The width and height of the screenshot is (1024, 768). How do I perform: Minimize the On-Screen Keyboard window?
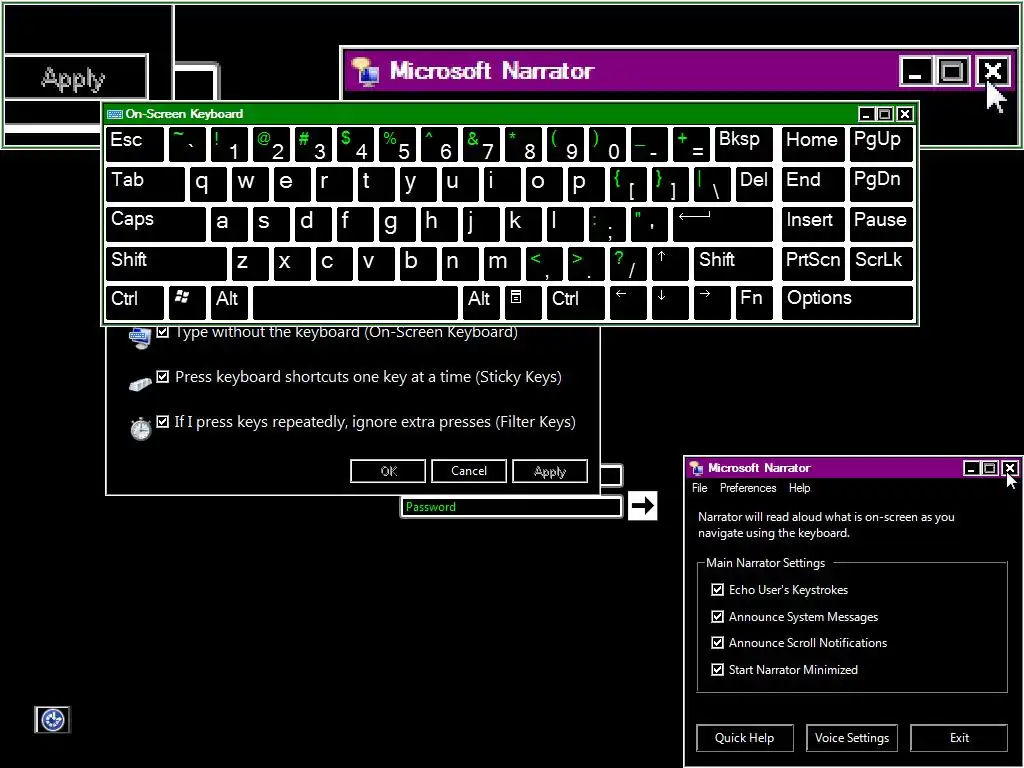pyautogui.click(x=866, y=114)
